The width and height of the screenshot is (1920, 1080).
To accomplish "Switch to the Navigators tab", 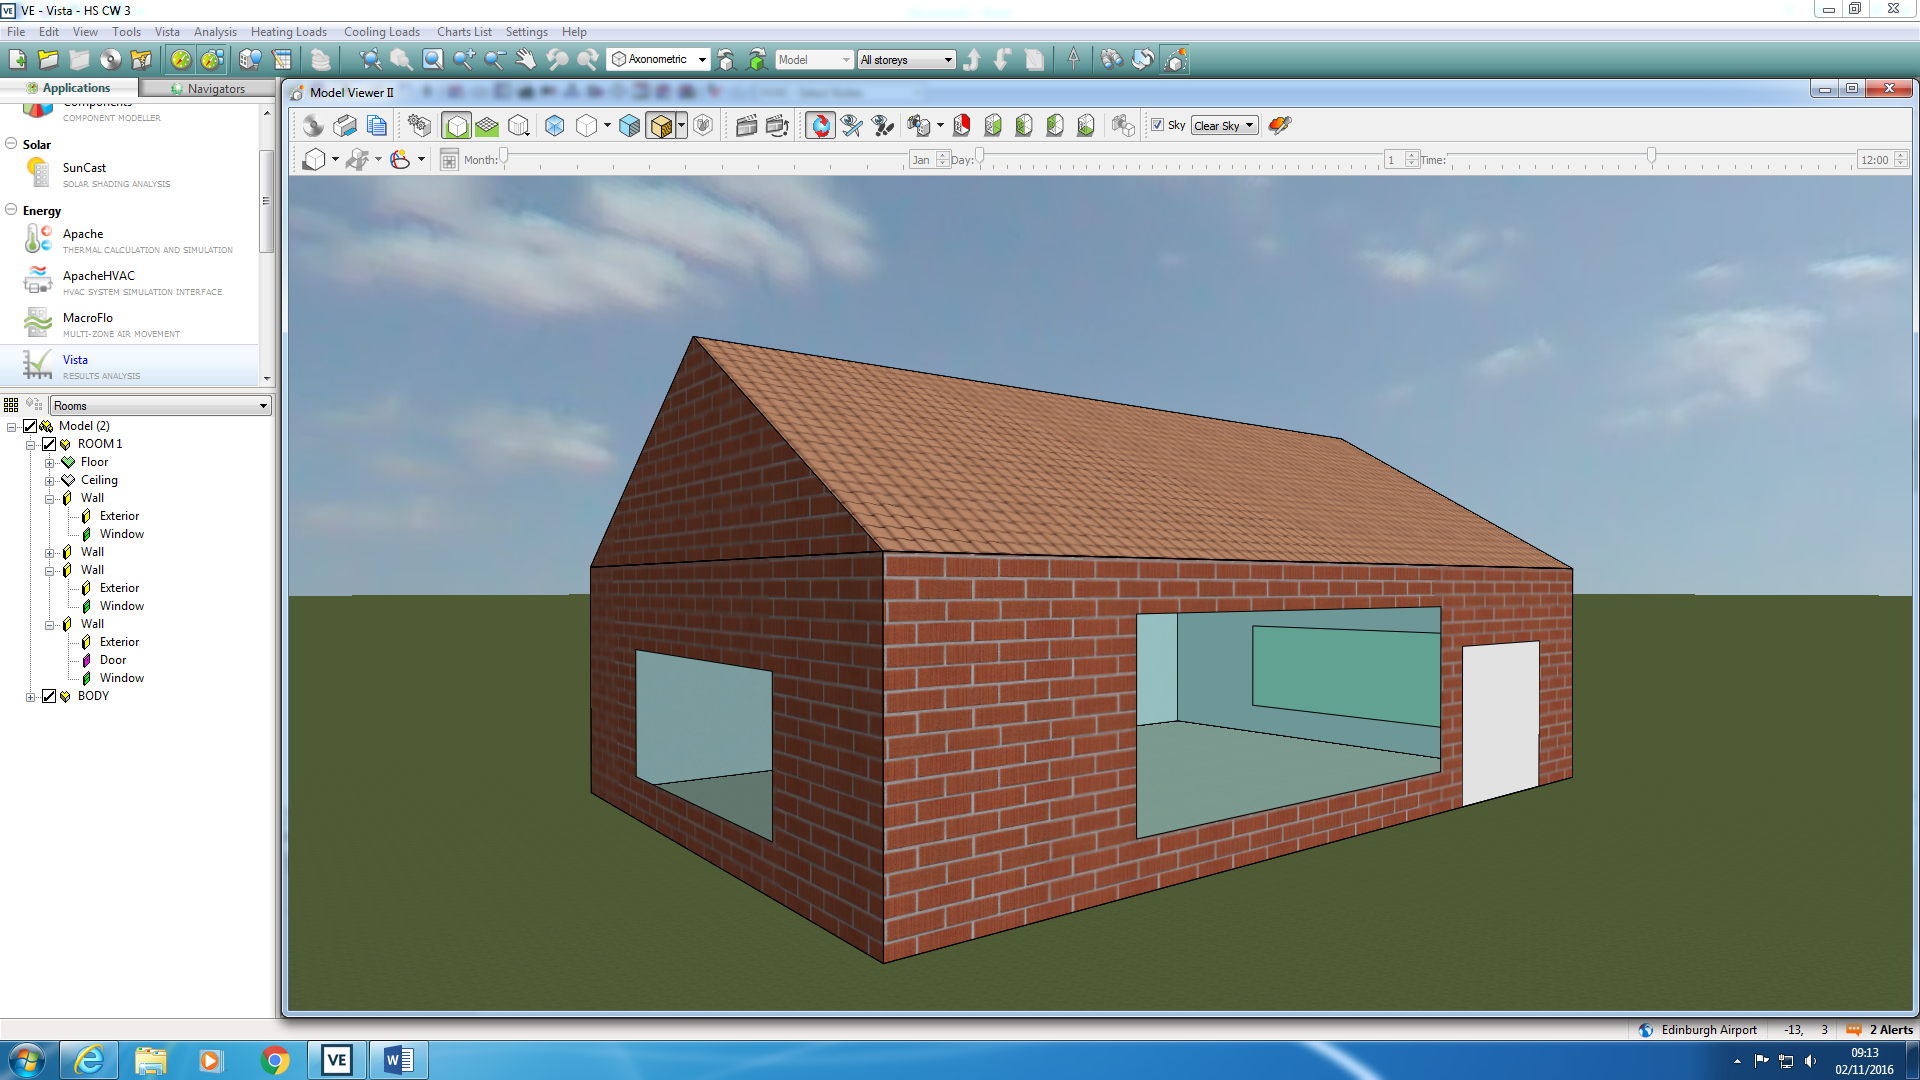I will [207, 88].
